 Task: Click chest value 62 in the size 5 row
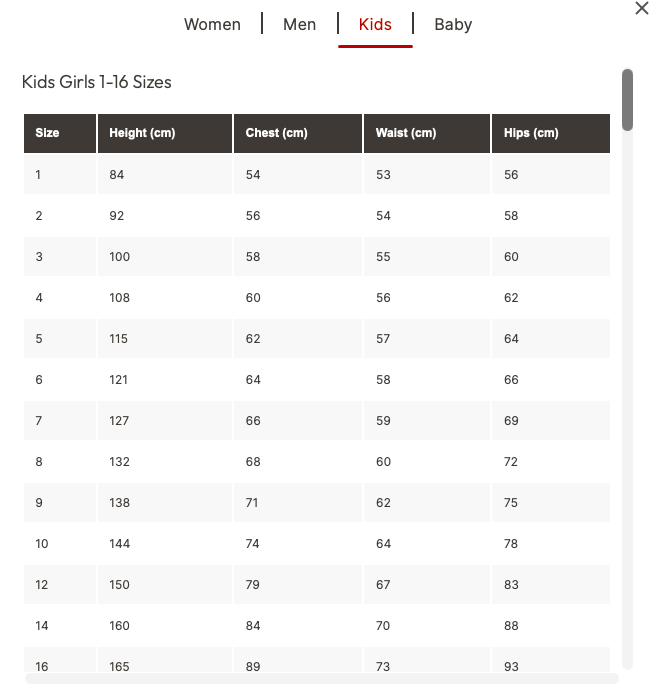pyautogui.click(x=253, y=339)
